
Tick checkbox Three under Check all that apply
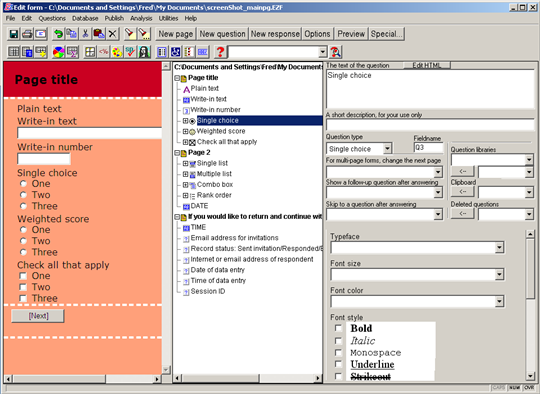click(x=23, y=298)
